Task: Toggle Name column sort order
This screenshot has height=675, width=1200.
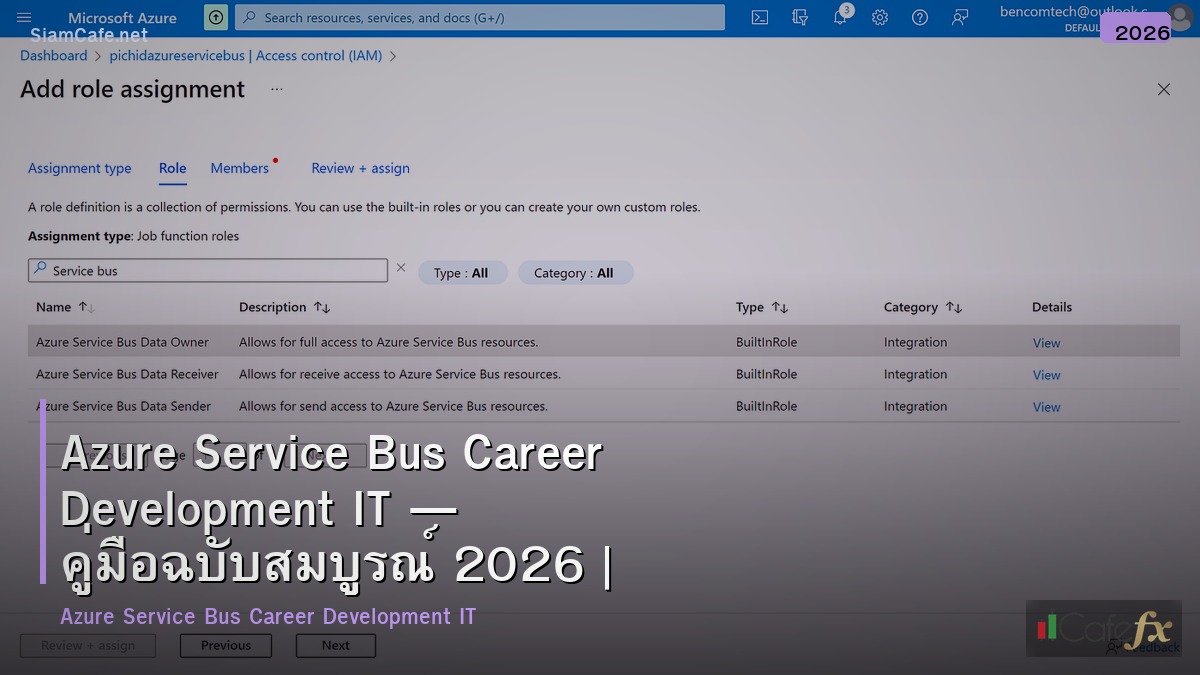Action: click(x=84, y=307)
